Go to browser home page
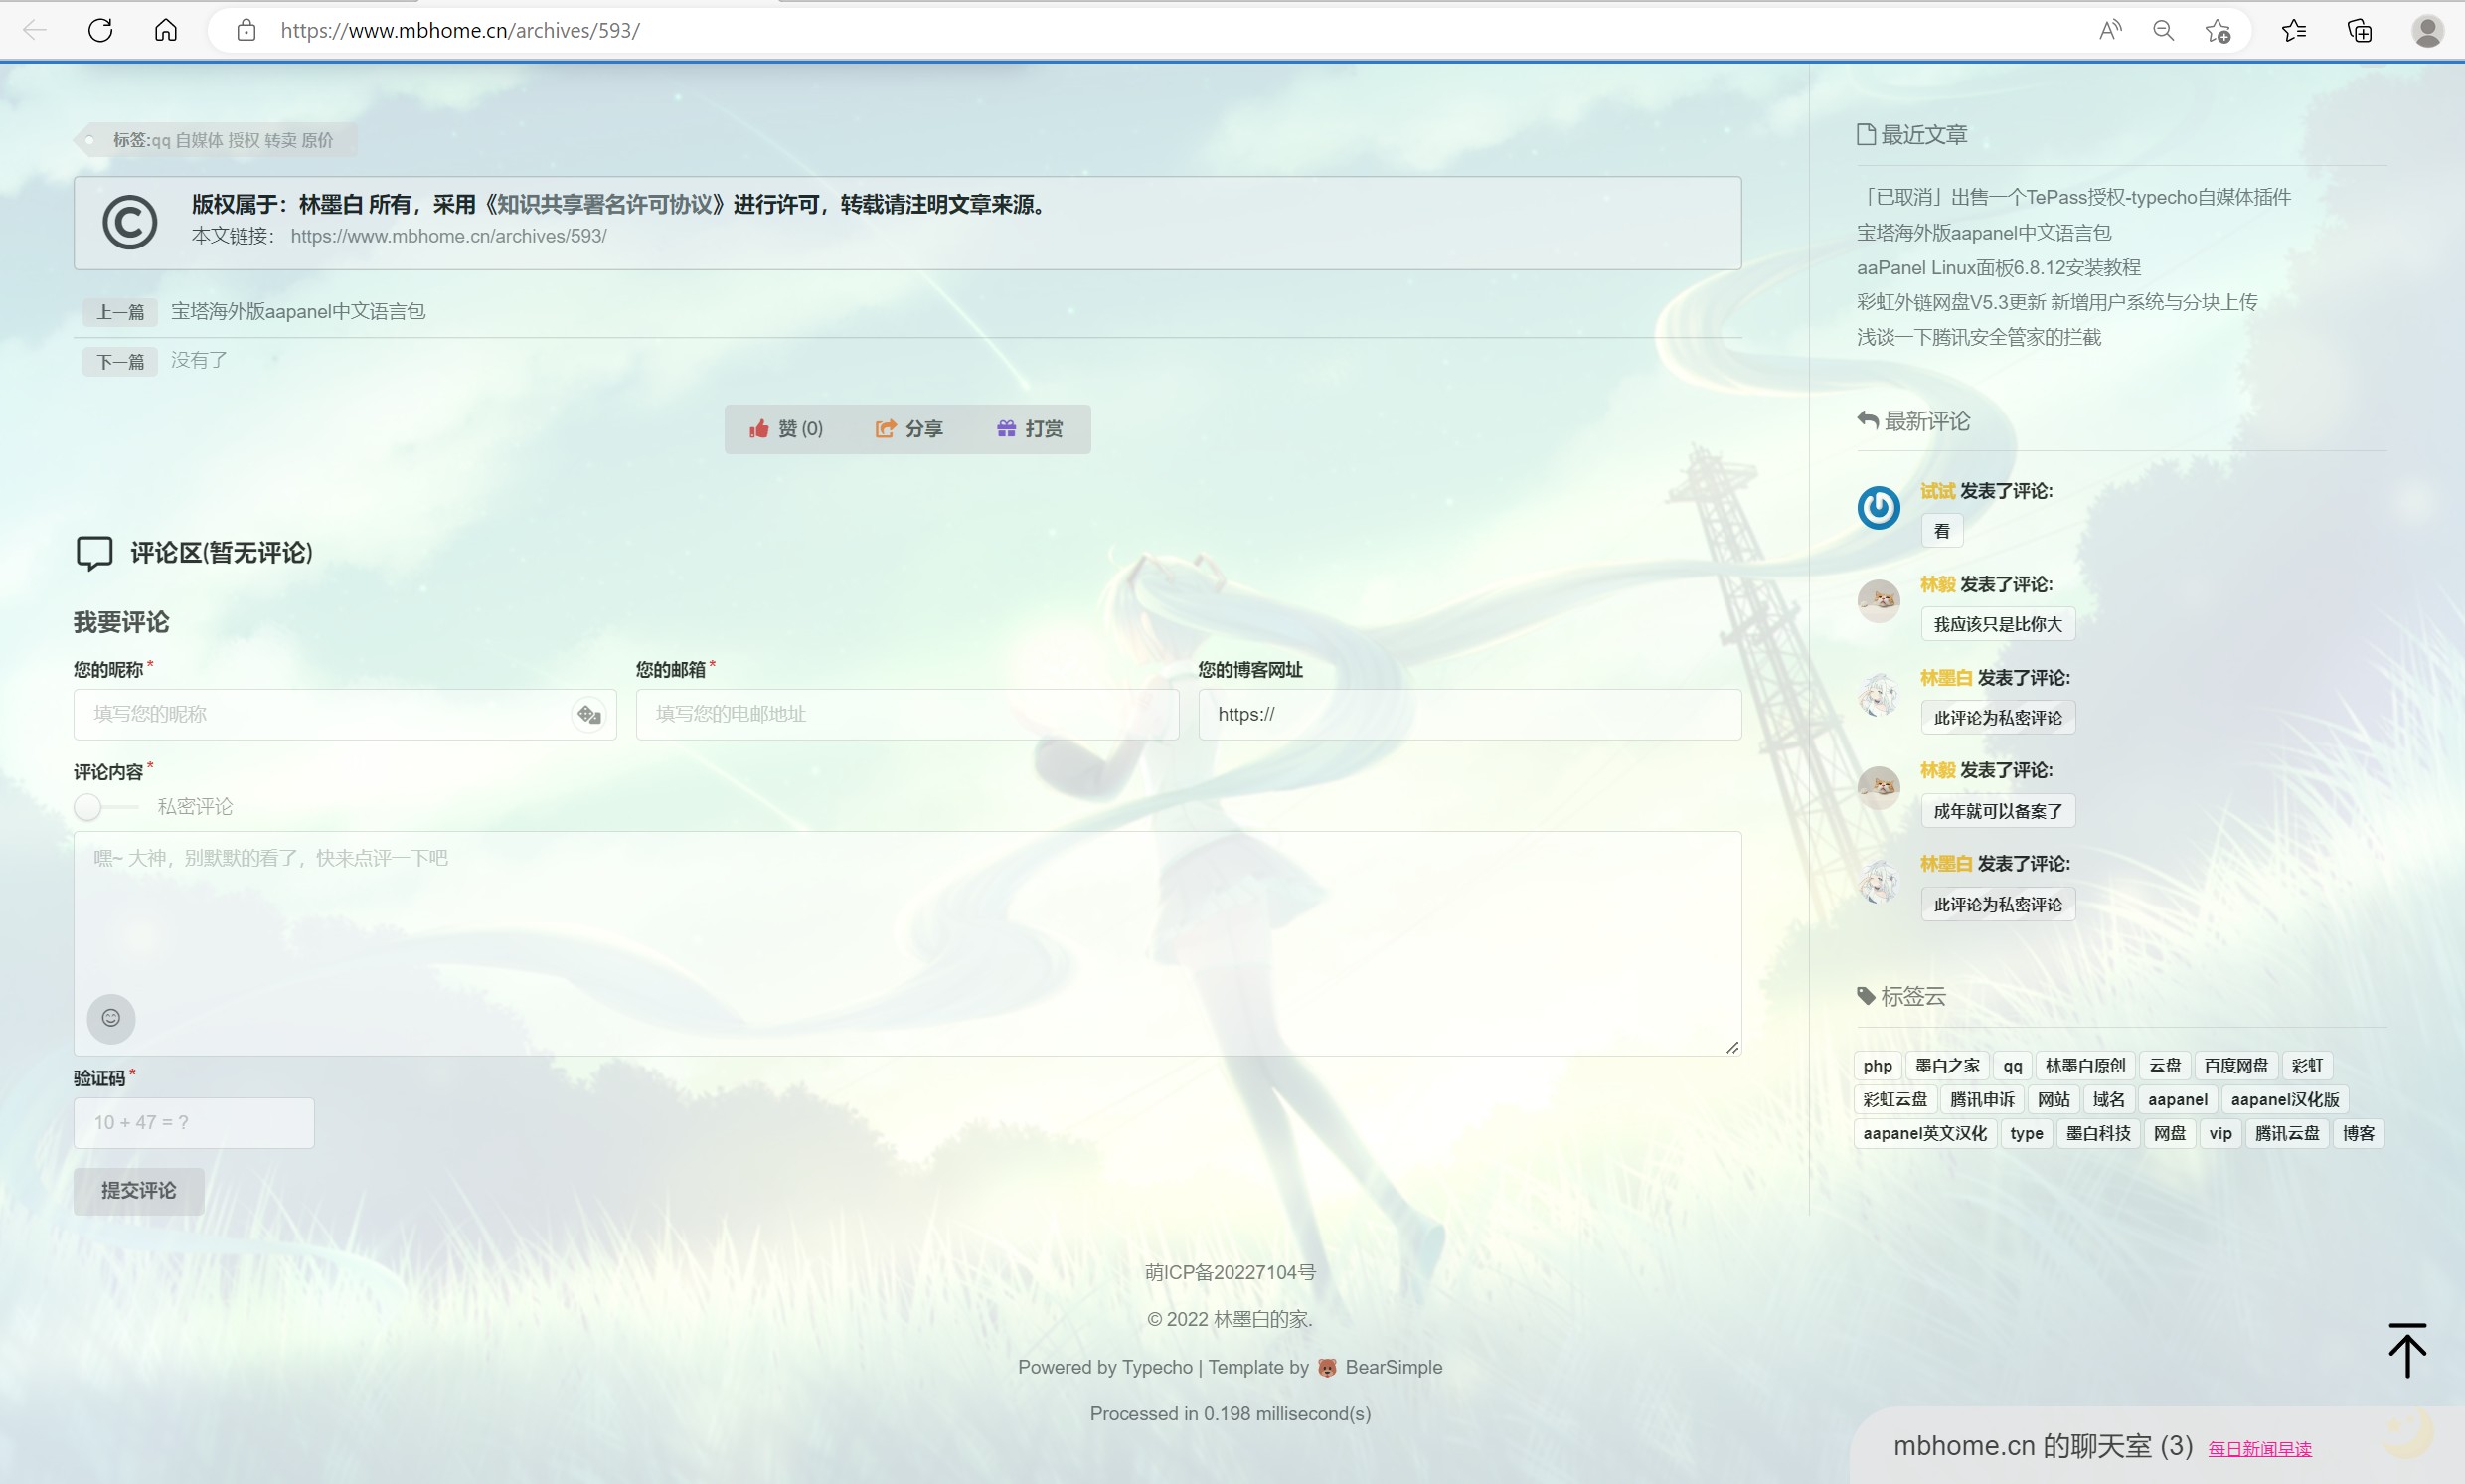The width and height of the screenshot is (2465, 1484). coord(166,30)
